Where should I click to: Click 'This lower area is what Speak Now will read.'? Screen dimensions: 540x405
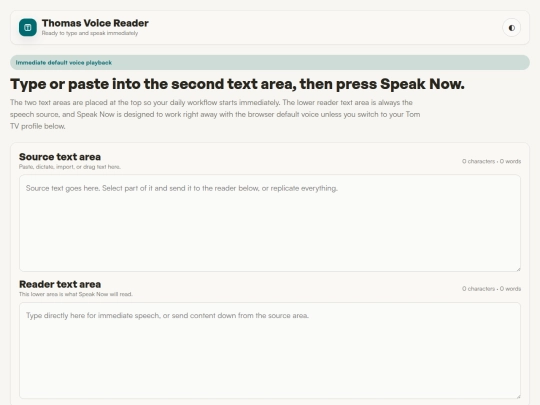76,294
